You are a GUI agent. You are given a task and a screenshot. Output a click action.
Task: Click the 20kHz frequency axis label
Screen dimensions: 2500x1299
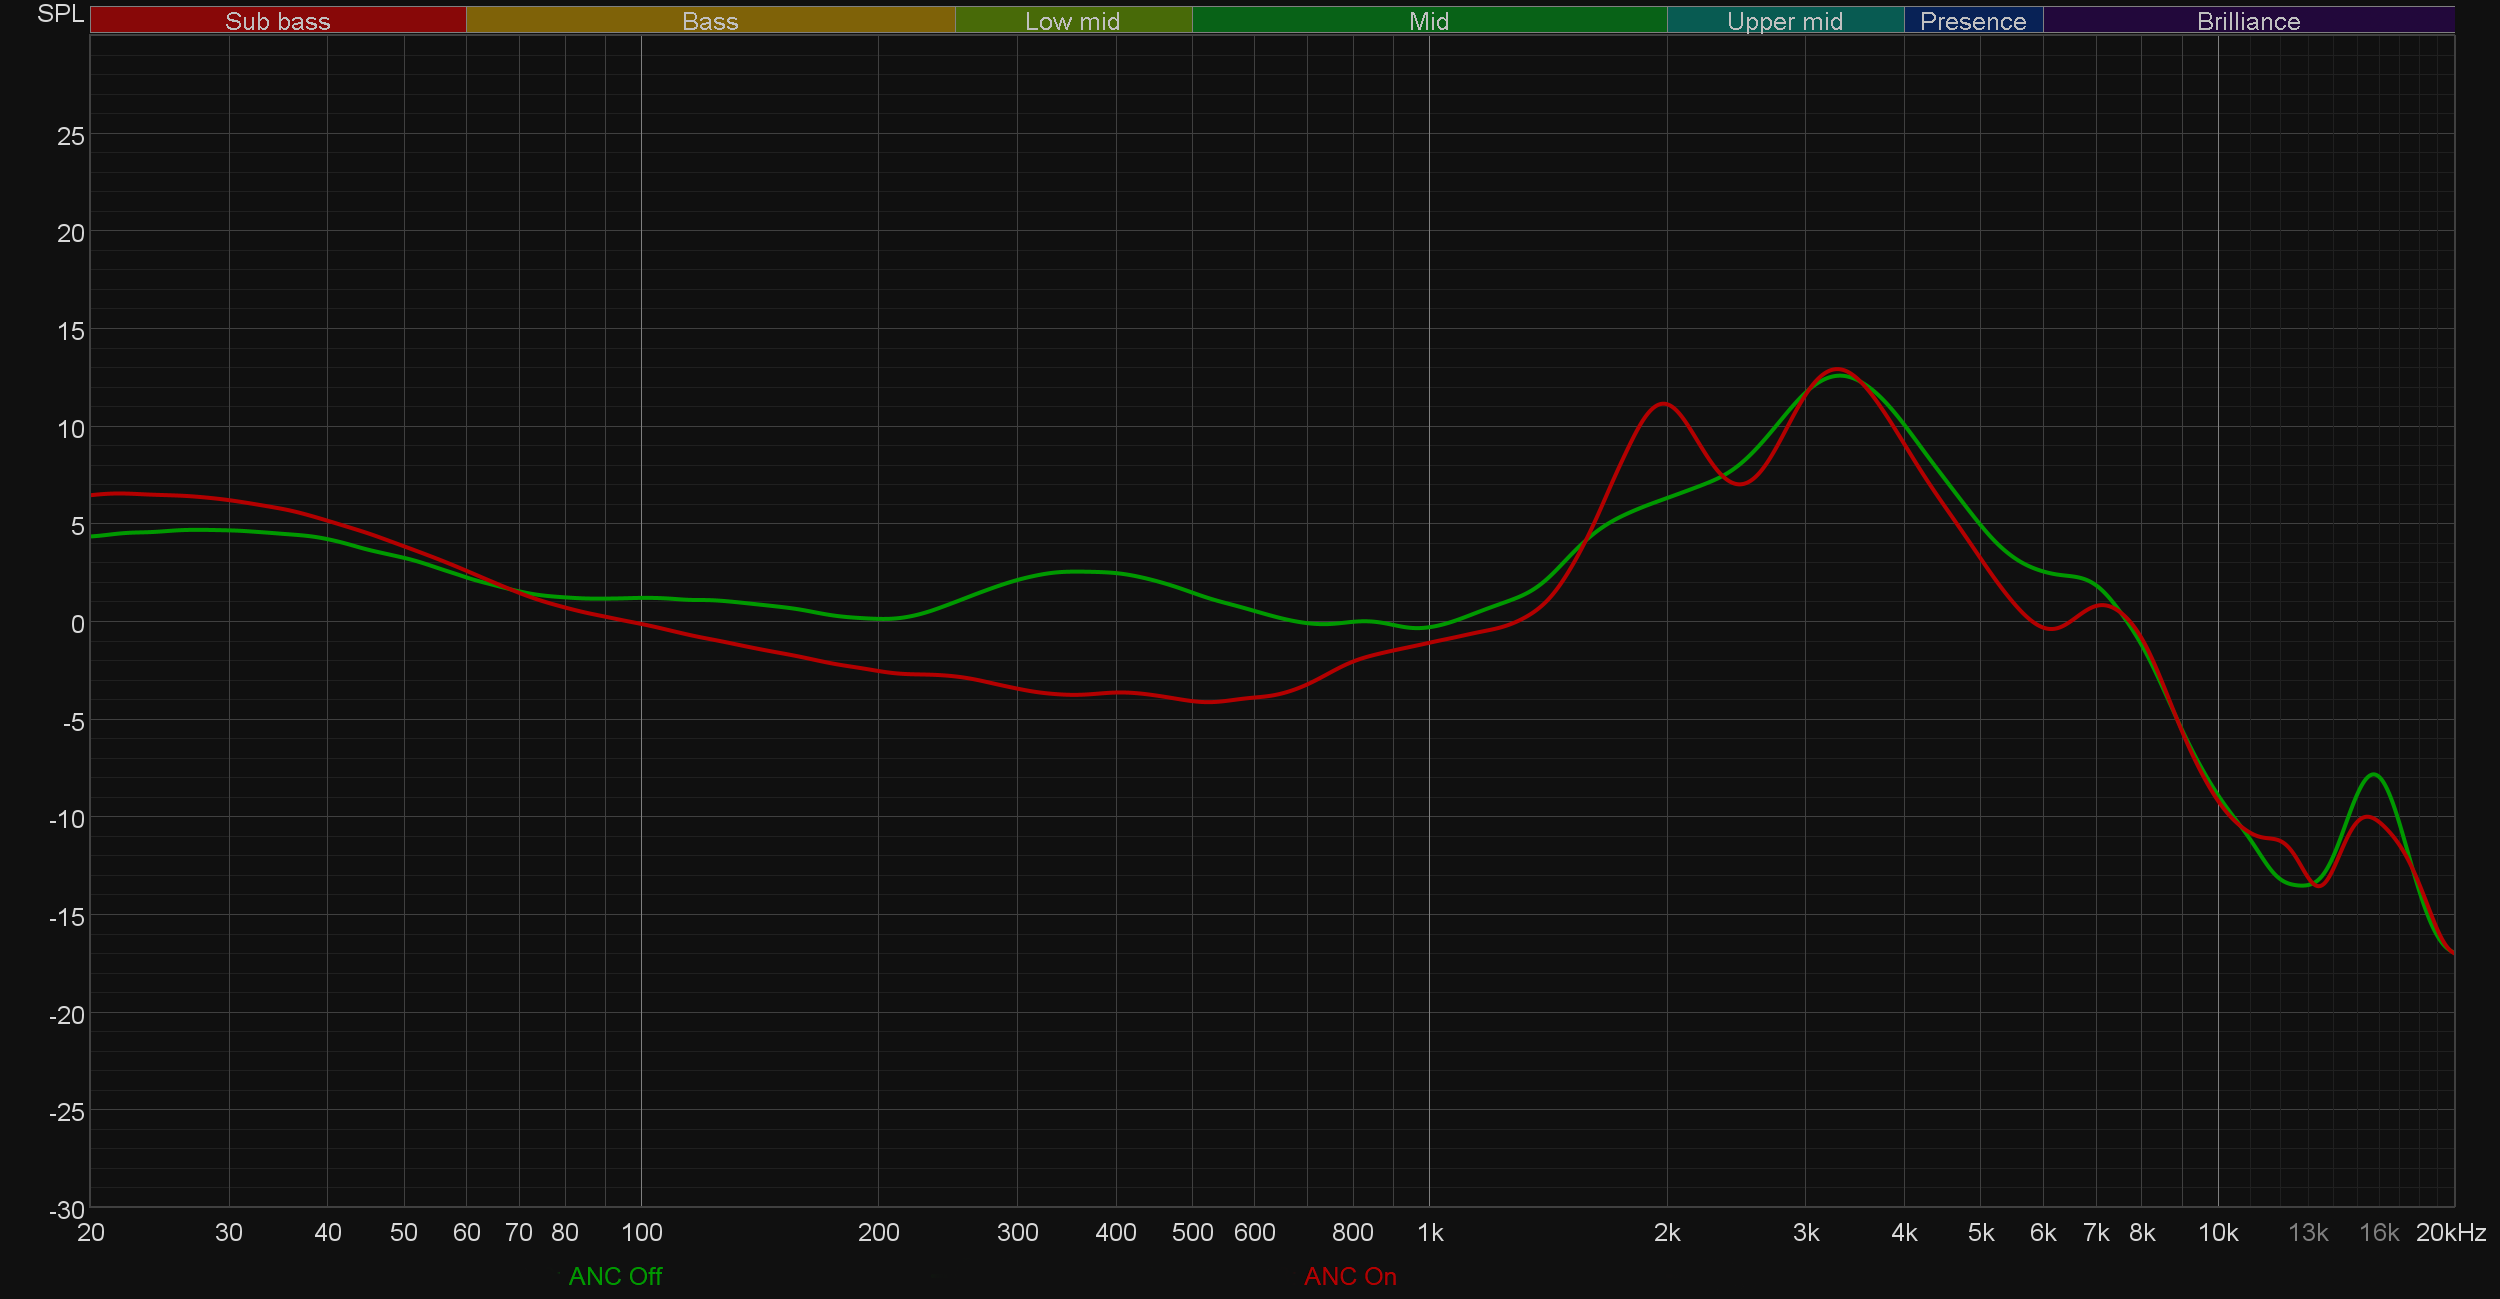2450,1232
